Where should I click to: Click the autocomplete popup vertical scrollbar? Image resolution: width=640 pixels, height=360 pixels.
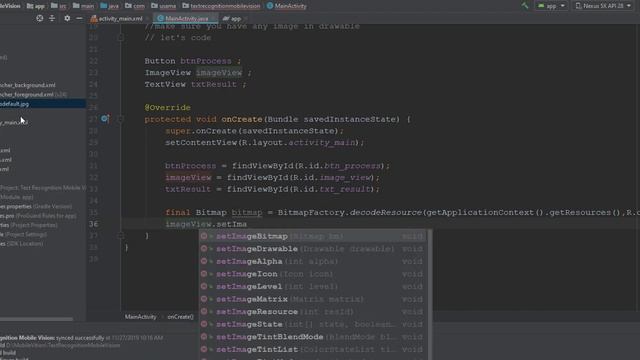pos(429,295)
